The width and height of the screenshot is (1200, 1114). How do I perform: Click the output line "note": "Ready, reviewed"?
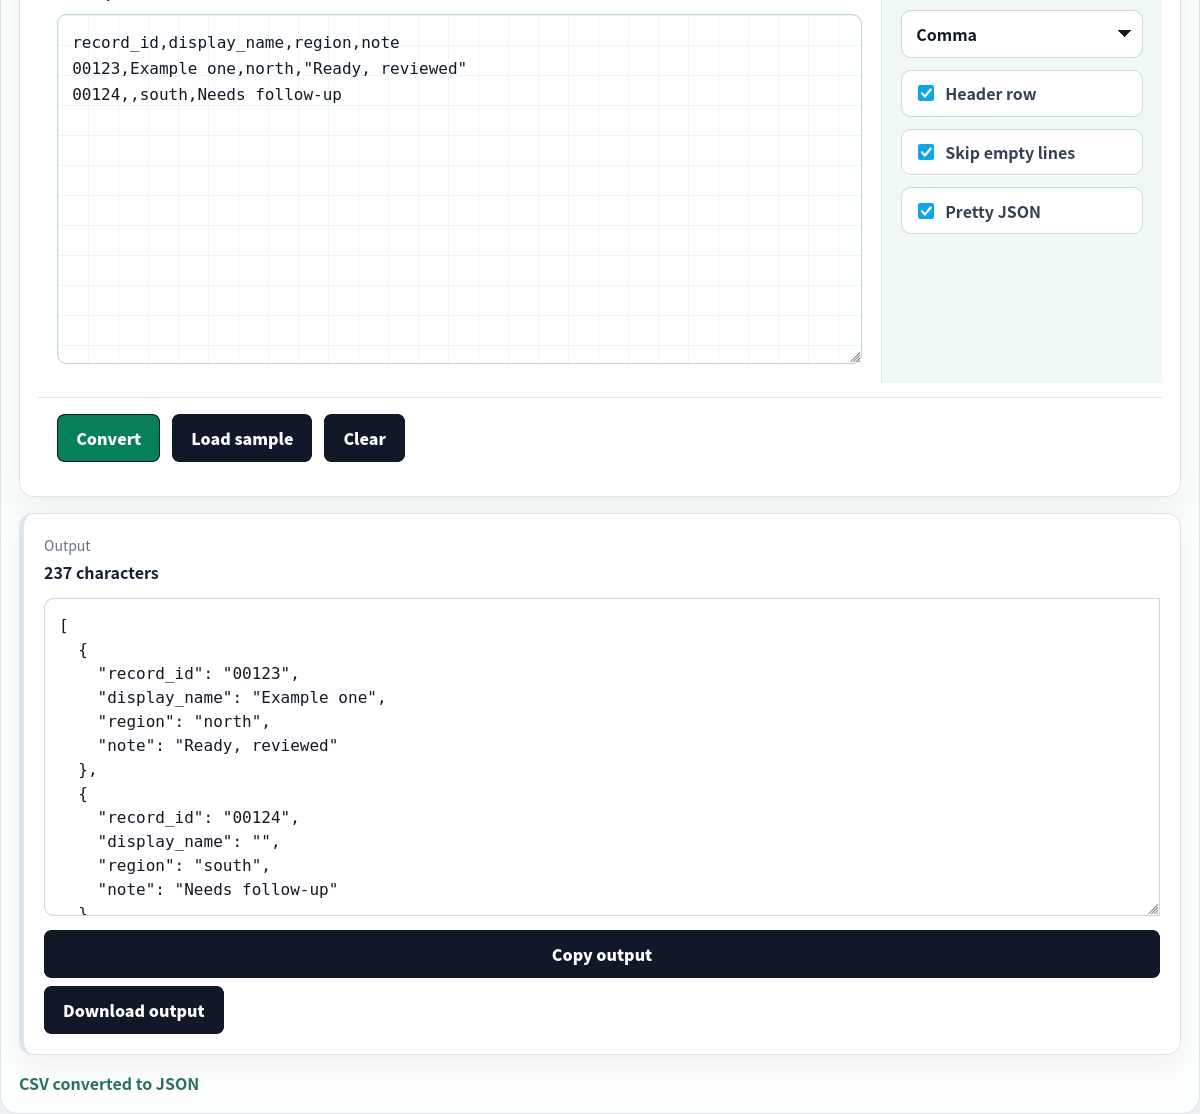pos(218,746)
